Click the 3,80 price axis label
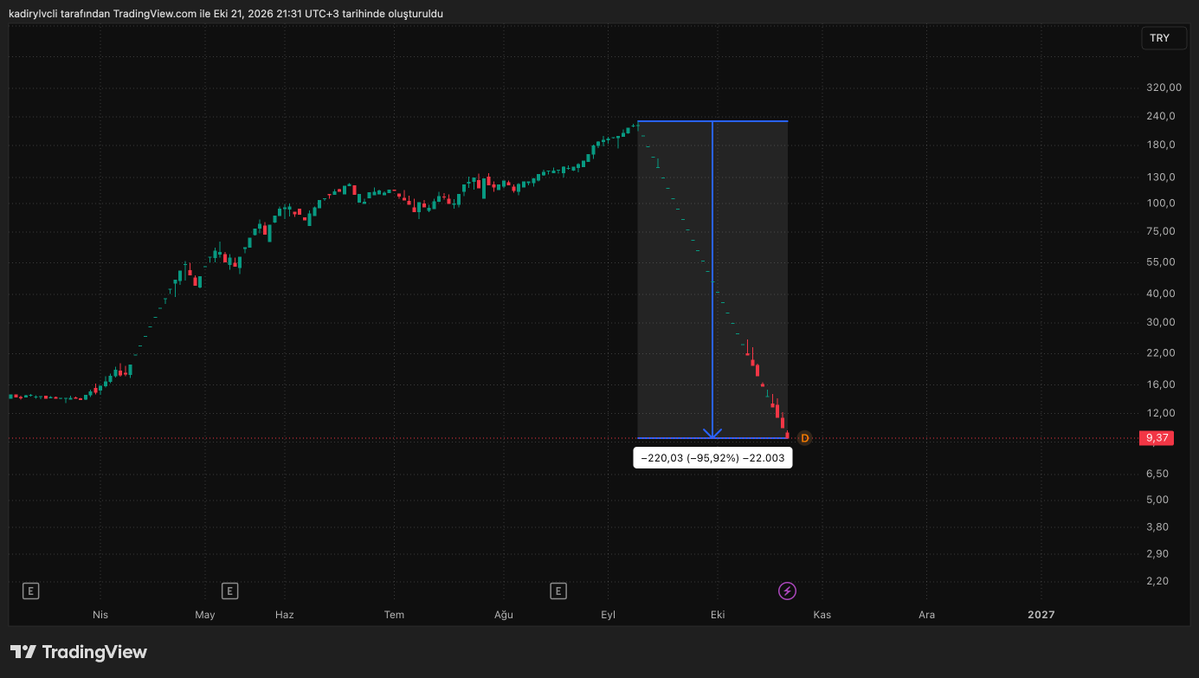Viewport: 1199px width, 678px height. coord(1158,527)
